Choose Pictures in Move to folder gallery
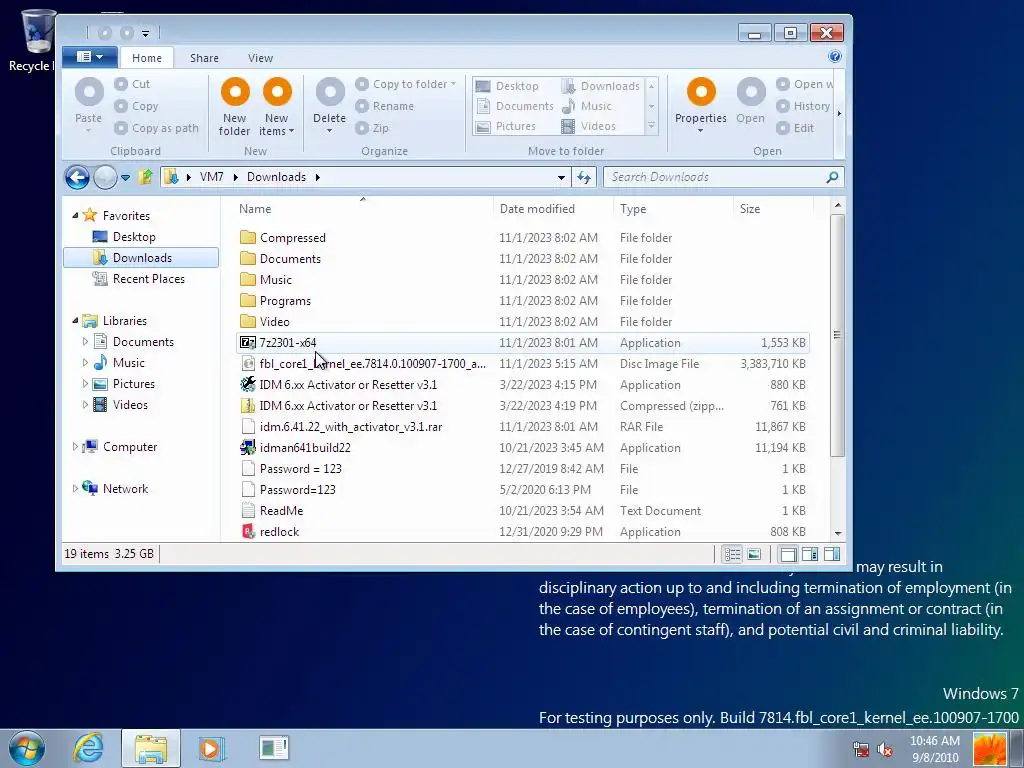1024x768 pixels. 506,126
